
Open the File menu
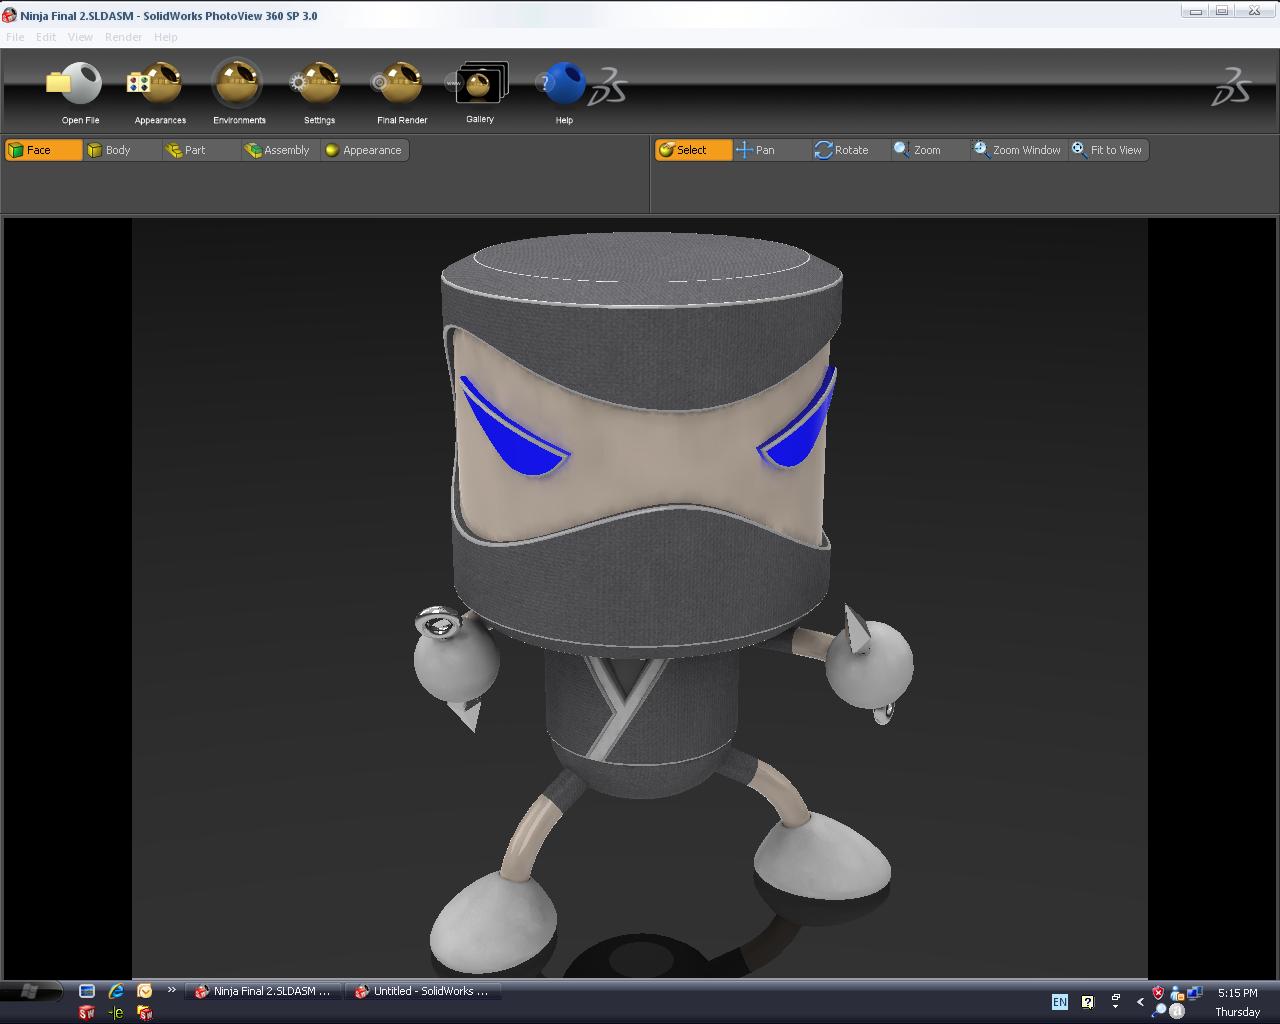15,37
